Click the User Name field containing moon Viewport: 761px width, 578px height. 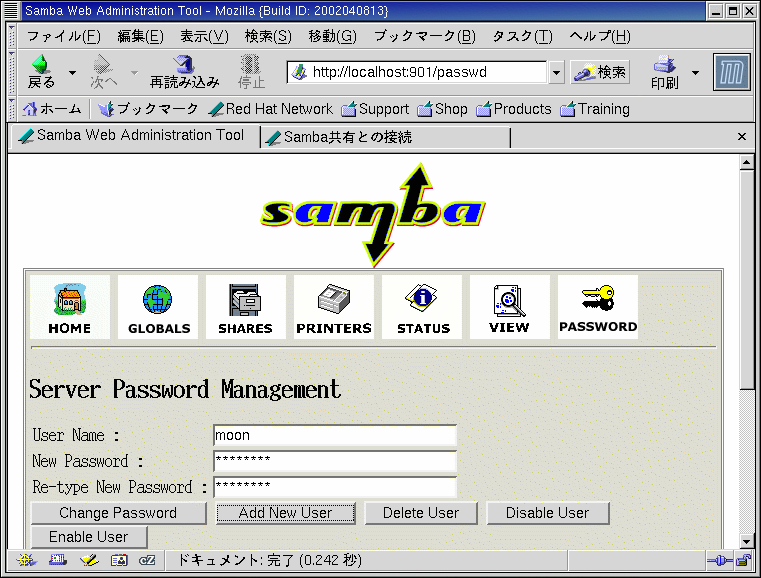(335, 435)
